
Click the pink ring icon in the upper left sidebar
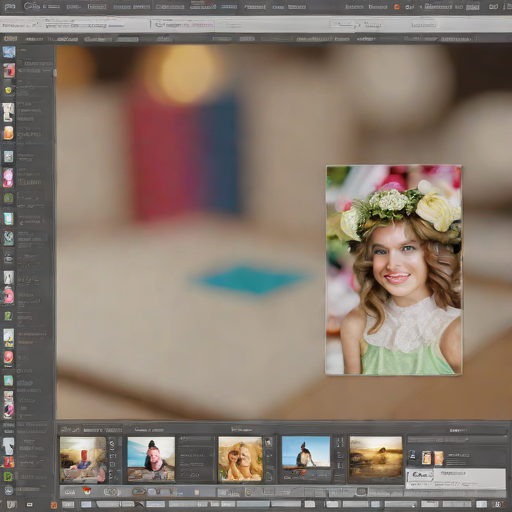[8, 178]
